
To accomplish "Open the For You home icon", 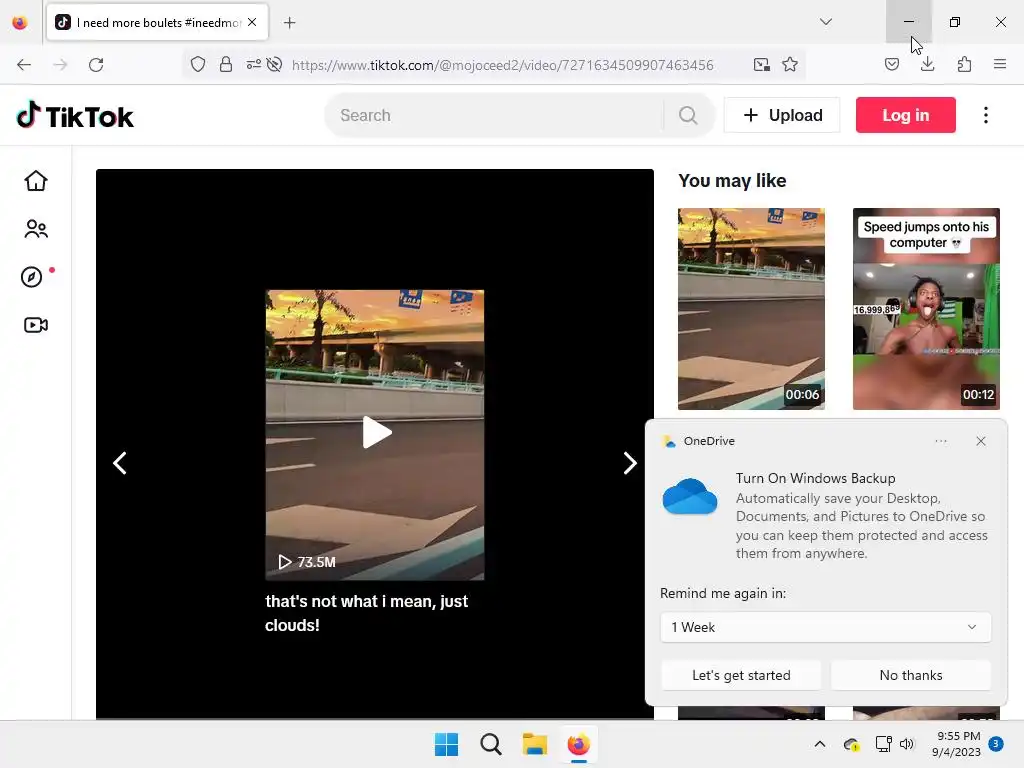I will tap(36, 181).
